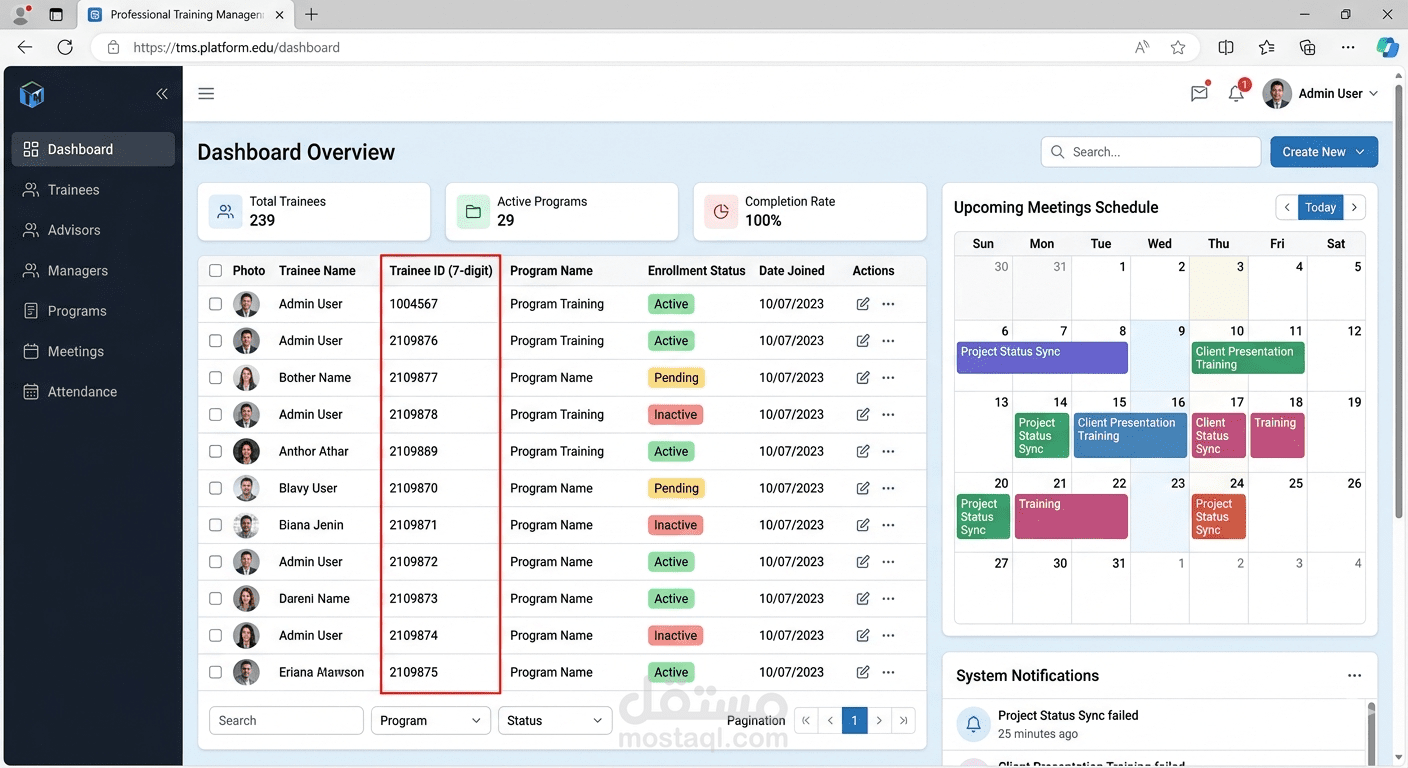This screenshot has height=768, width=1408.
Task: Edit the trainee with ID 2109877
Action: coord(863,378)
